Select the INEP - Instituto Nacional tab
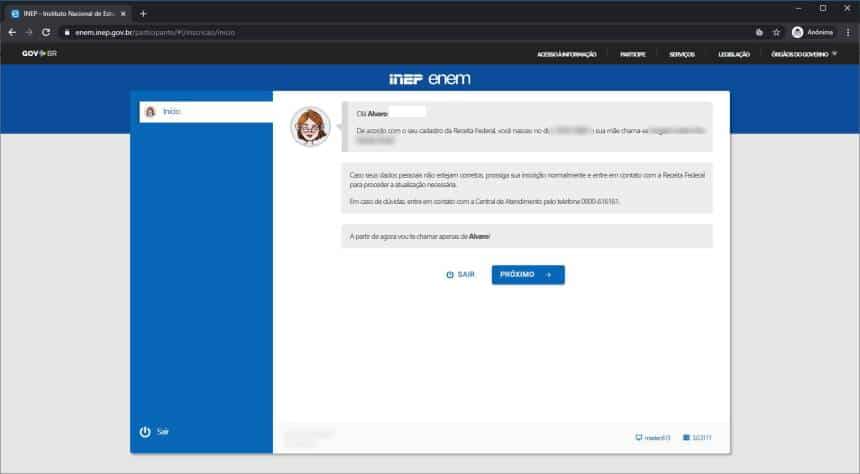Screen dimensions: 860x474 (69, 14)
